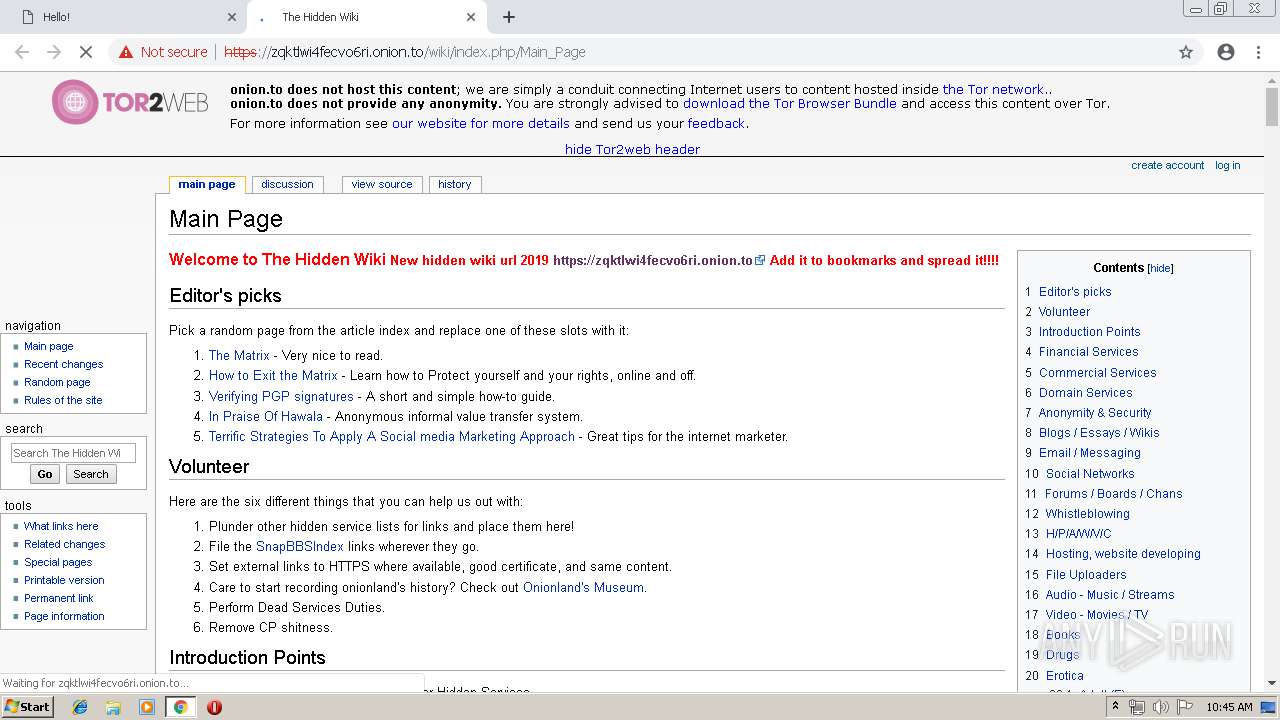Screen dimensions: 1280x720
Task: Click the create account link
Action: click(1167, 165)
